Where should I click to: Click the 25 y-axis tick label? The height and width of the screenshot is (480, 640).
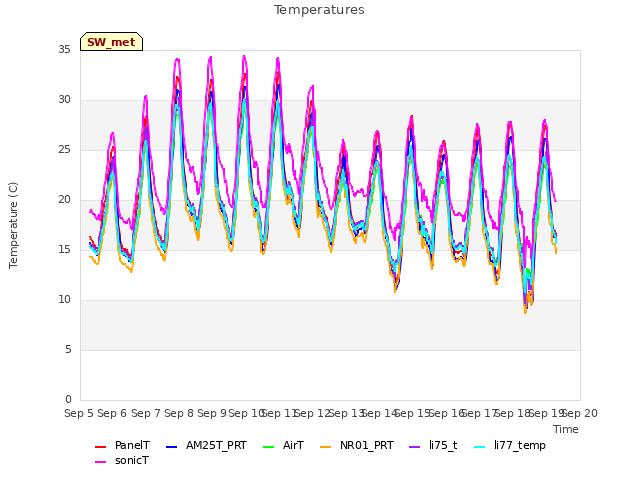(x=64, y=149)
